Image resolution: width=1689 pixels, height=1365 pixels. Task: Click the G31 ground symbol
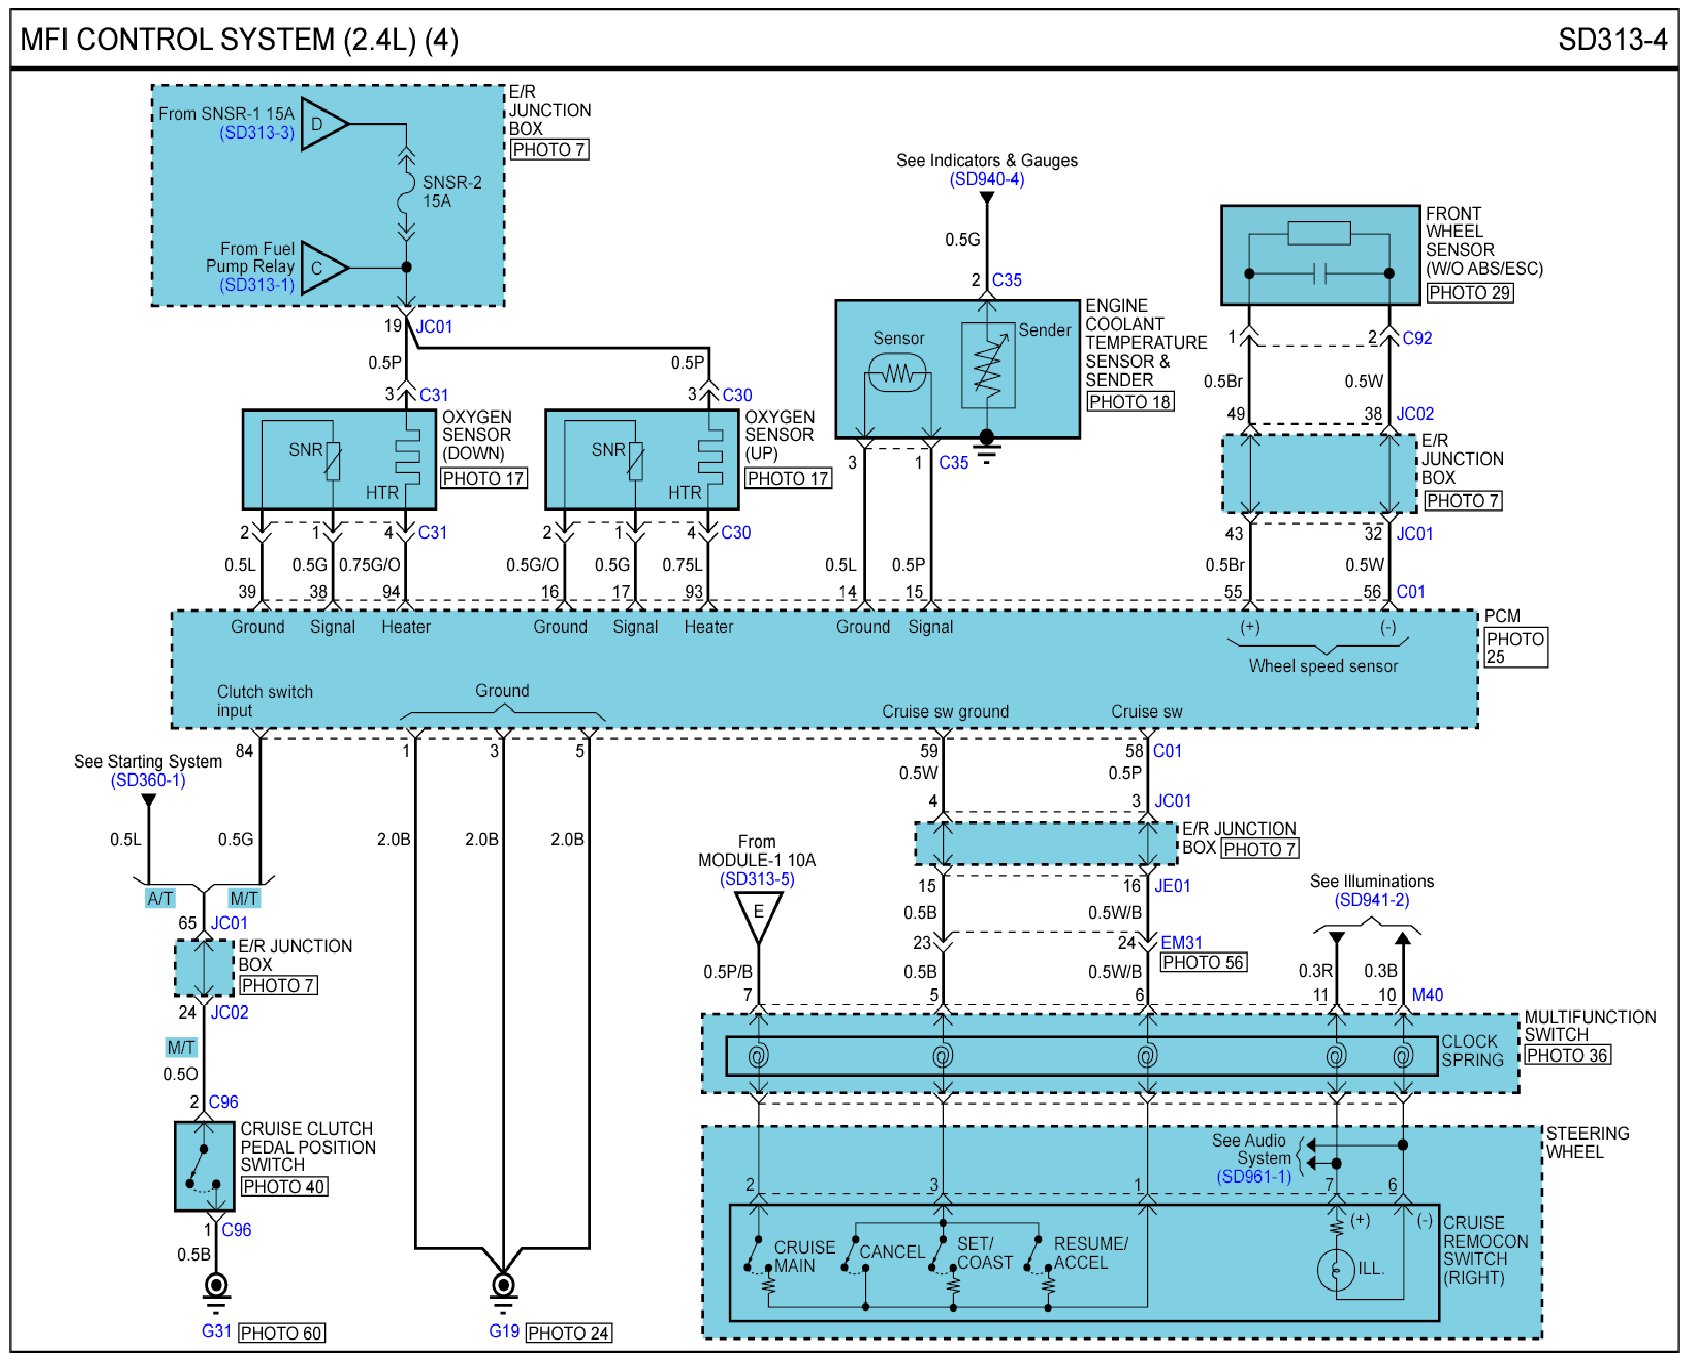pyautogui.click(x=216, y=1288)
